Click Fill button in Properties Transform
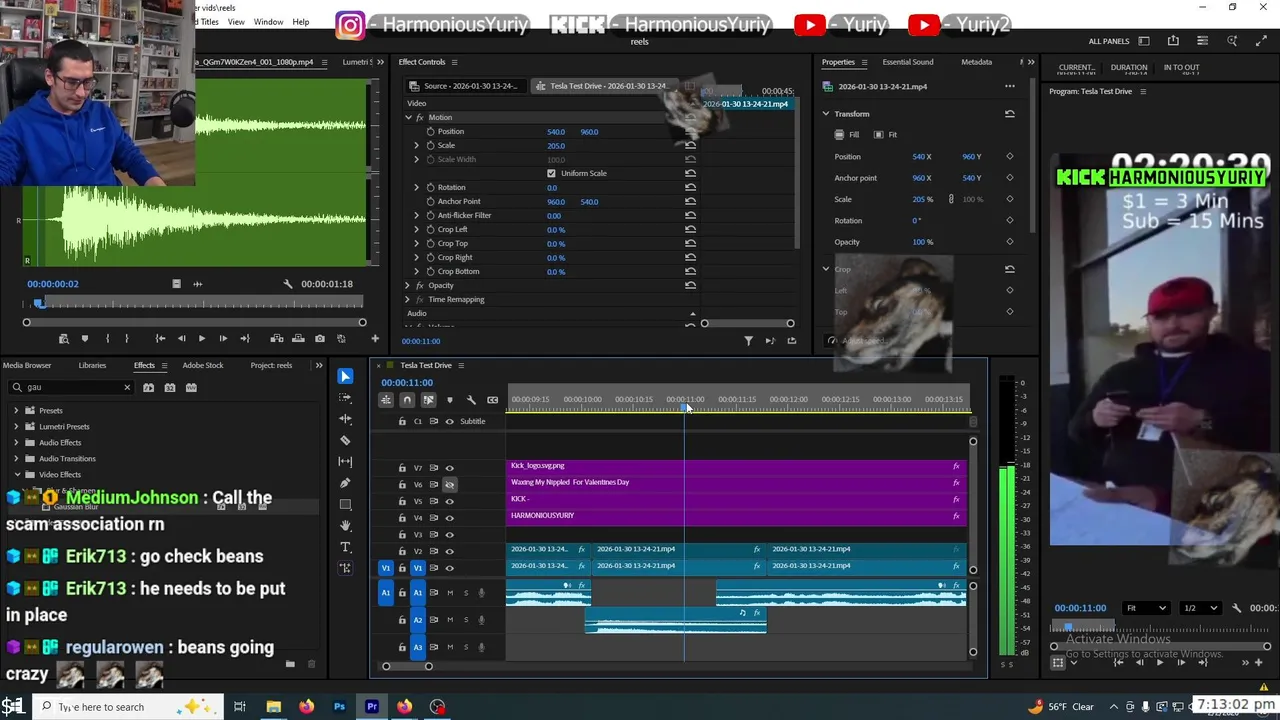 [x=847, y=135]
